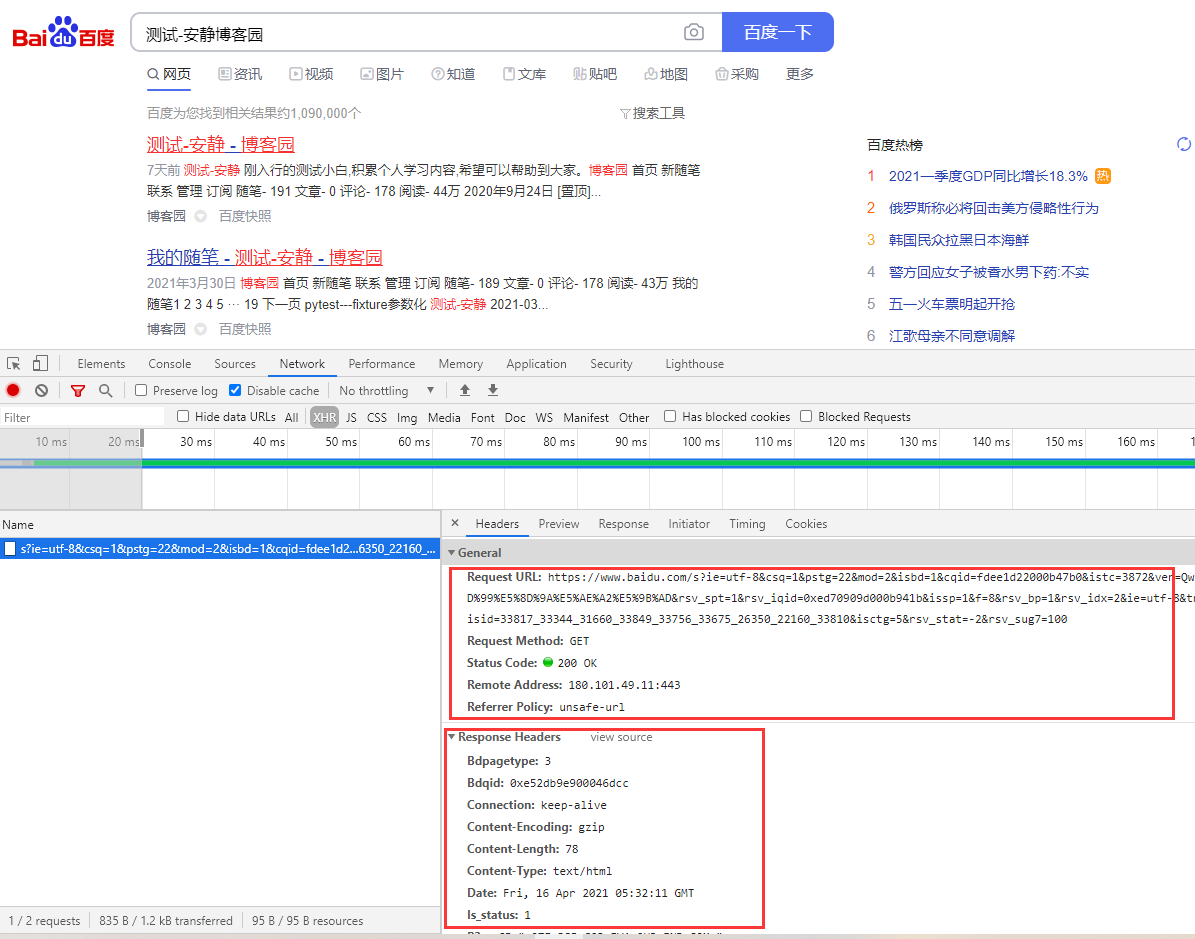1195x939 pixels.
Task: Open 百度快照 for second result
Action: 245,329
